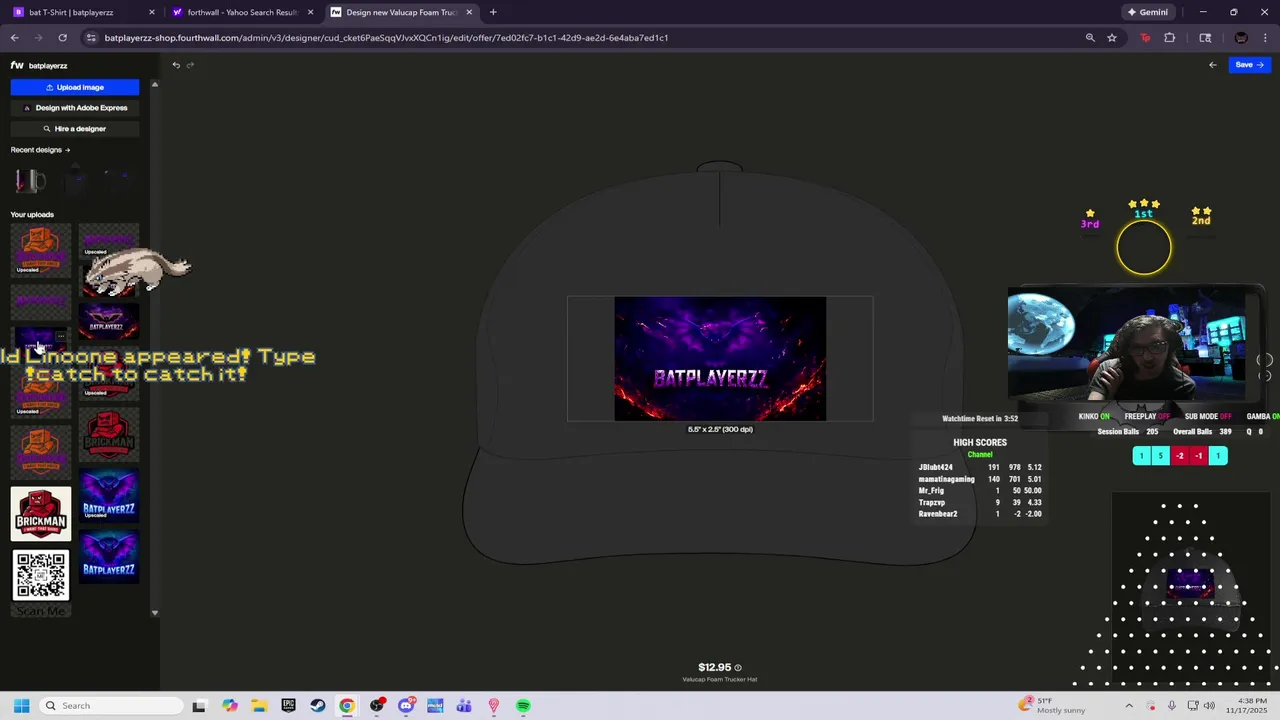Switch to the bat T-Shirt browser tab
1280x720 pixels.
coord(80,12)
